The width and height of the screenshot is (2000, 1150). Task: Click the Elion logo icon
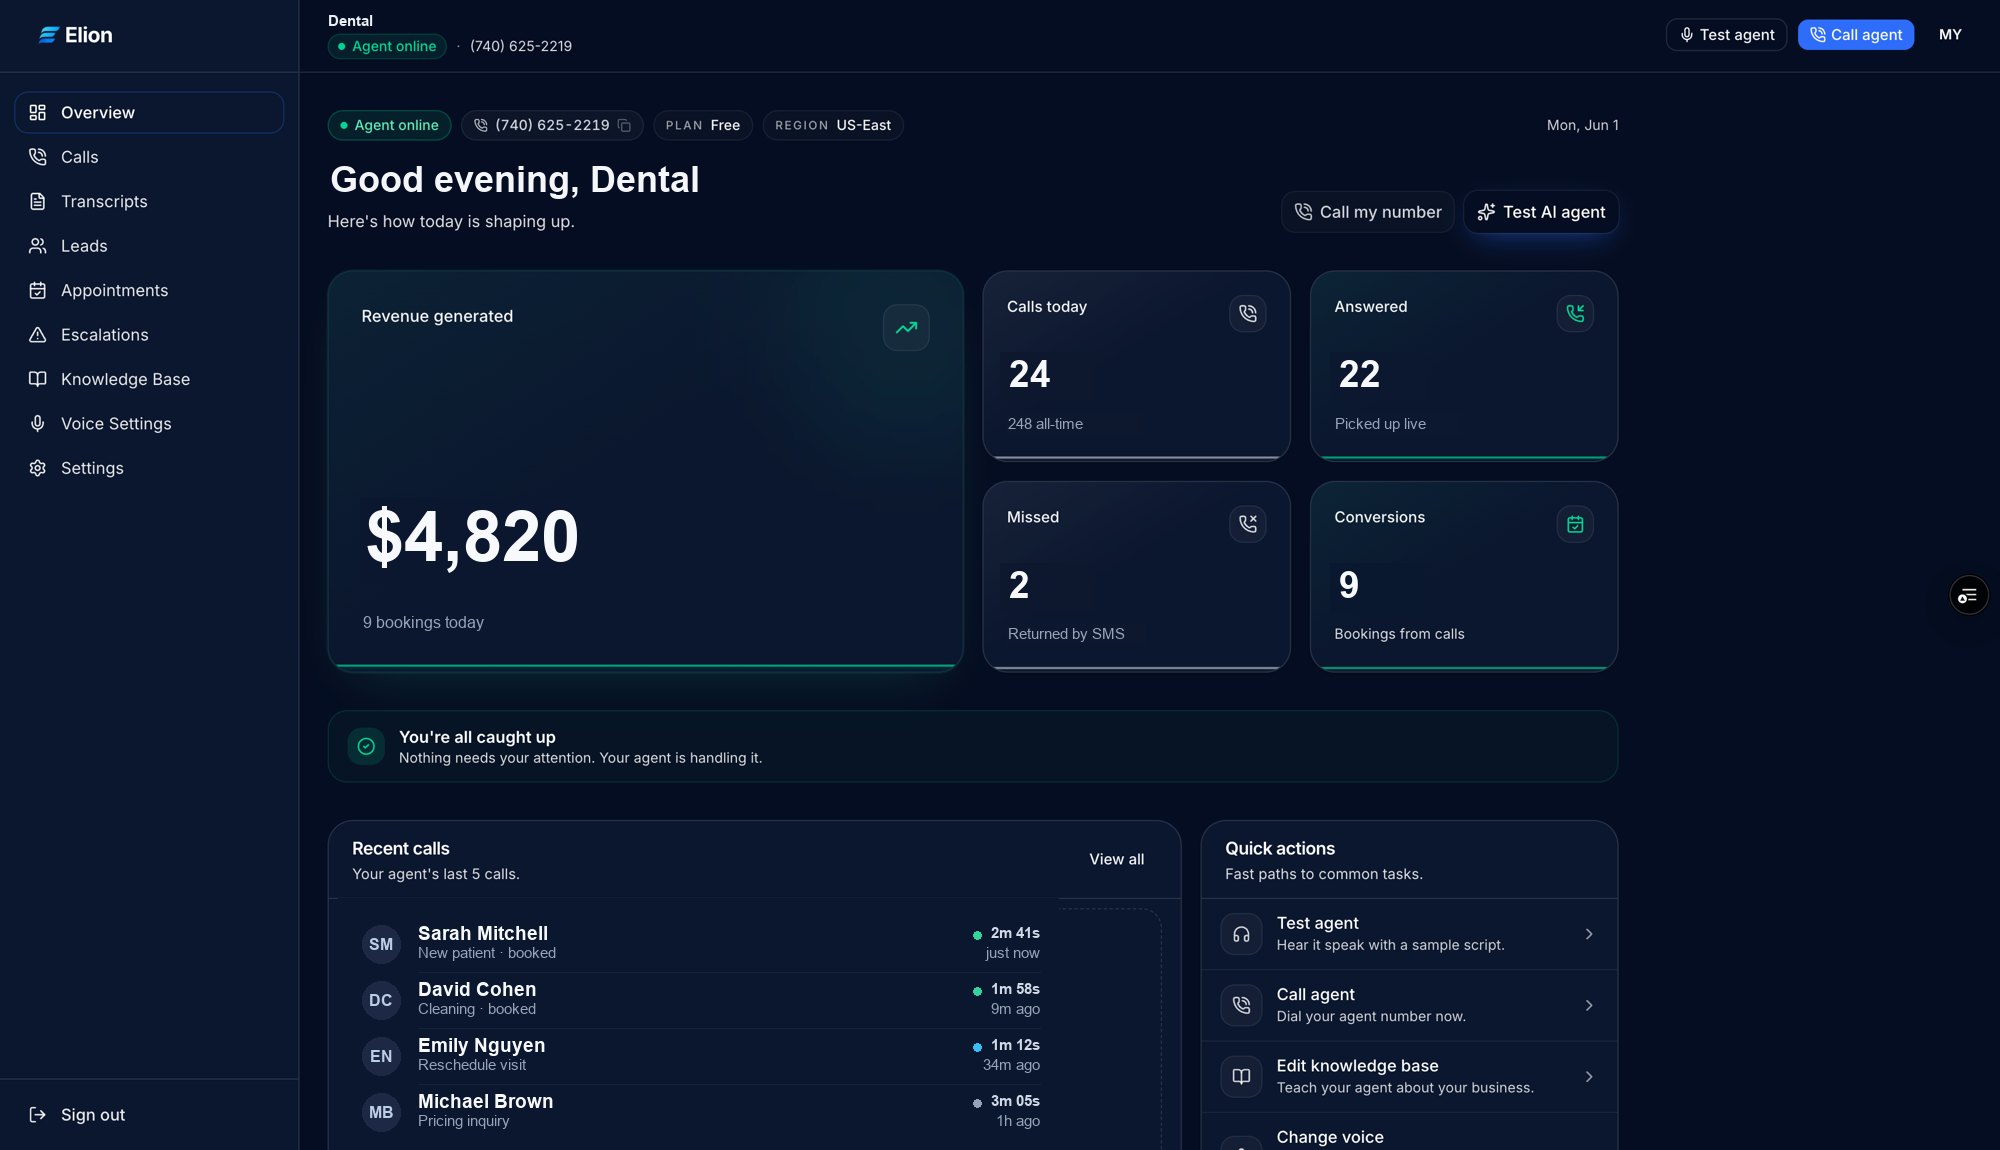(x=48, y=35)
